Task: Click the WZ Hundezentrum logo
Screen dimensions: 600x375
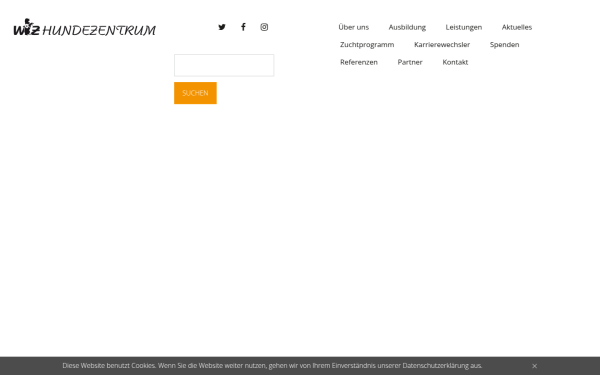Action: tap(85, 28)
